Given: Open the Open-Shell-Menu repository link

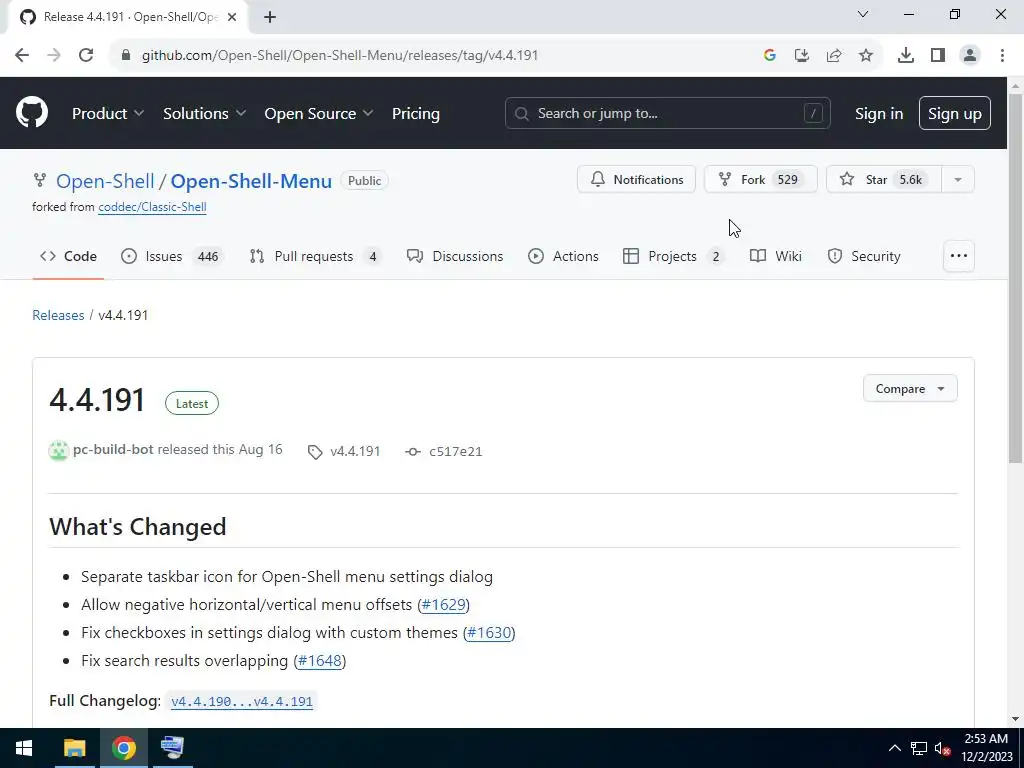Looking at the screenshot, I should click(251, 181).
